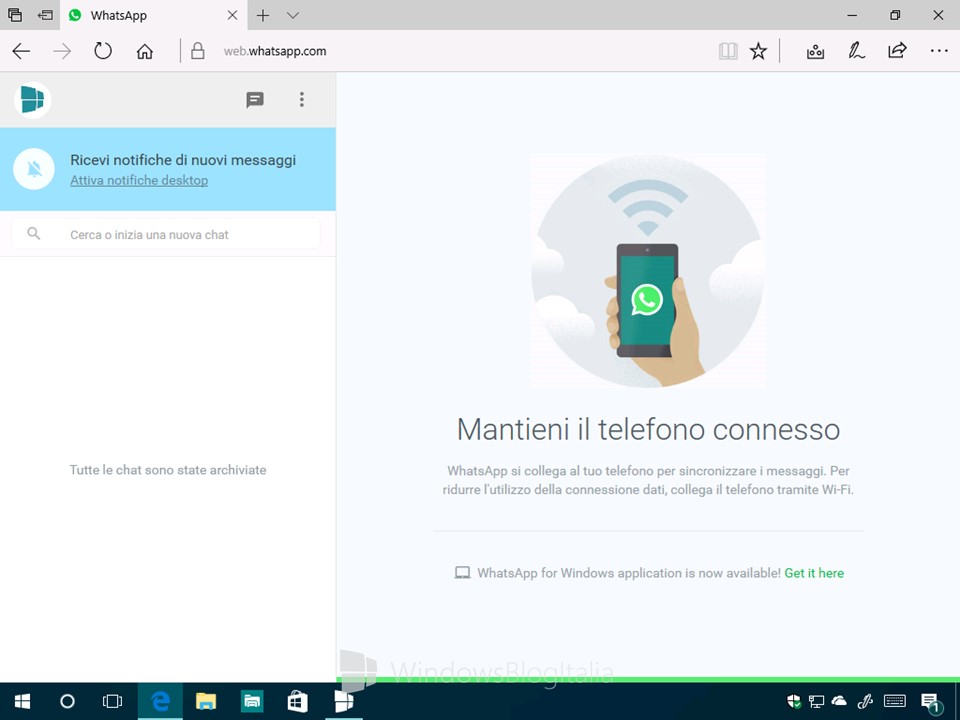Open WhatsApp three-dot menu
The image size is (960, 720).
[302, 100]
